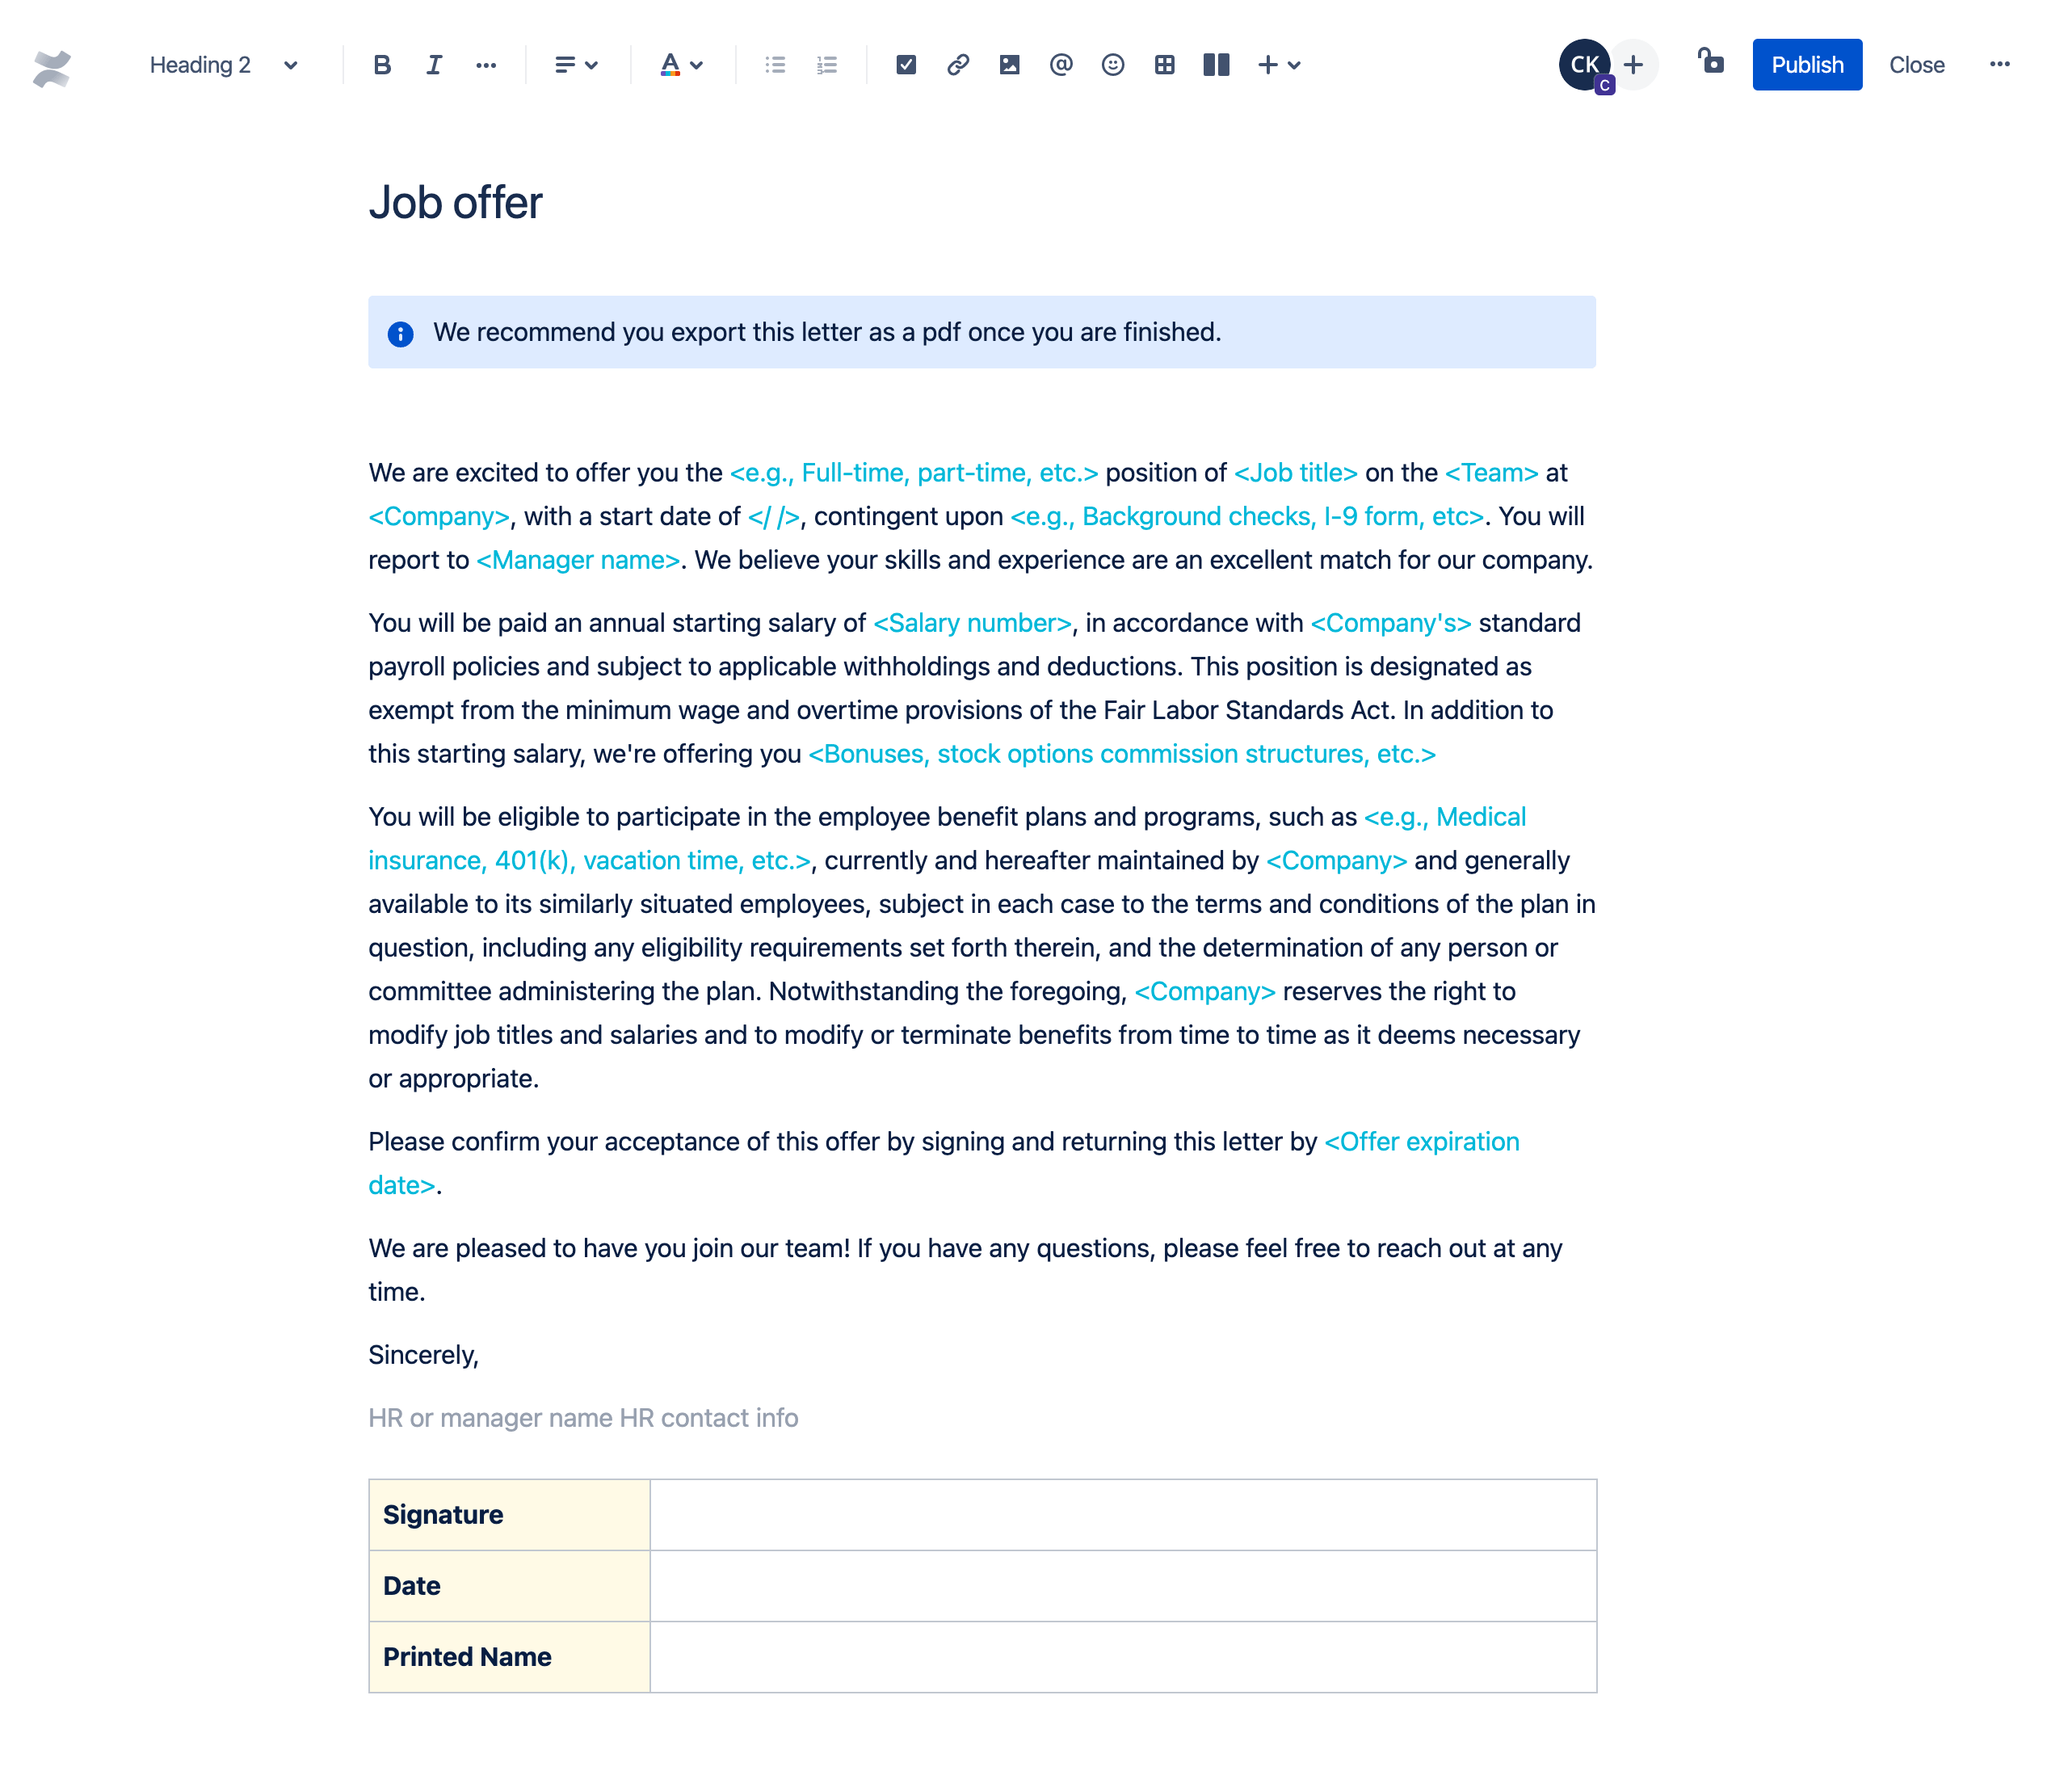Click the text color swatch tool
The height and width of the screenshot is (1792, 2068).
(x=670, y=65)
